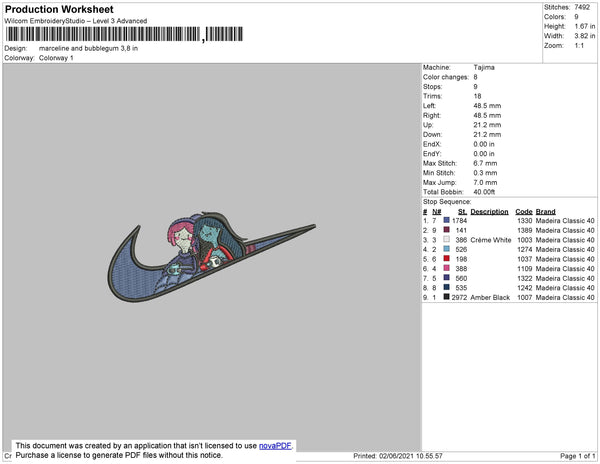
Task: Click 'Madeira Classic 40' in row 5
Action: [565, 259]
